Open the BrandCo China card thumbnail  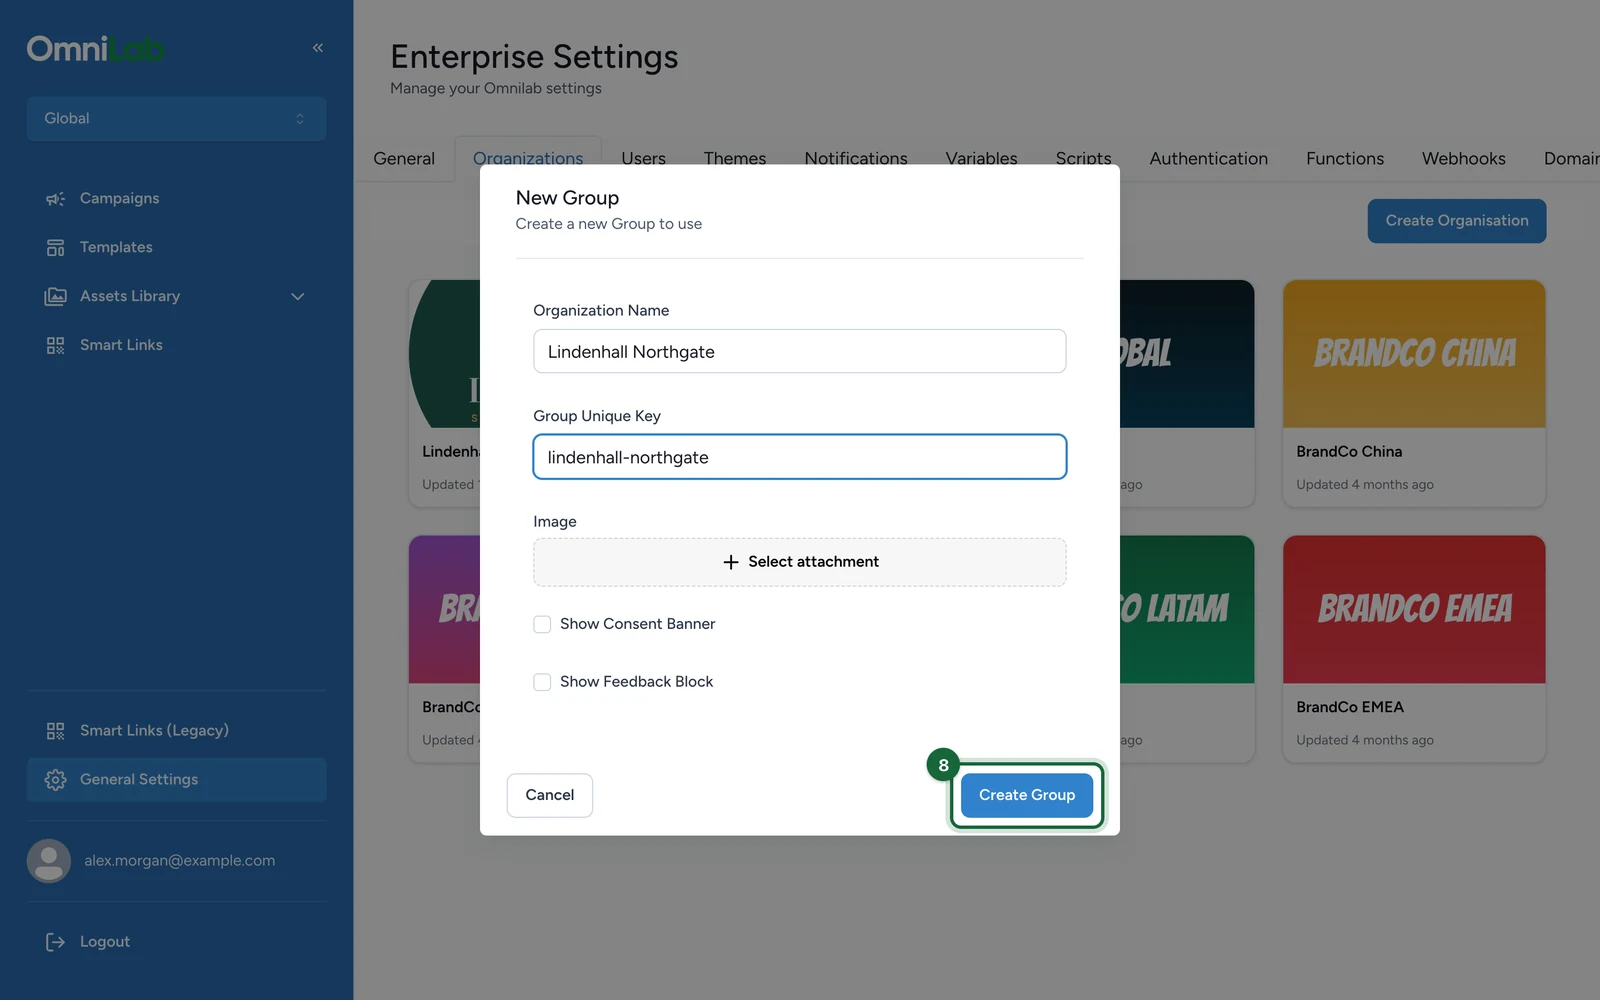[x=1414, y=354]
